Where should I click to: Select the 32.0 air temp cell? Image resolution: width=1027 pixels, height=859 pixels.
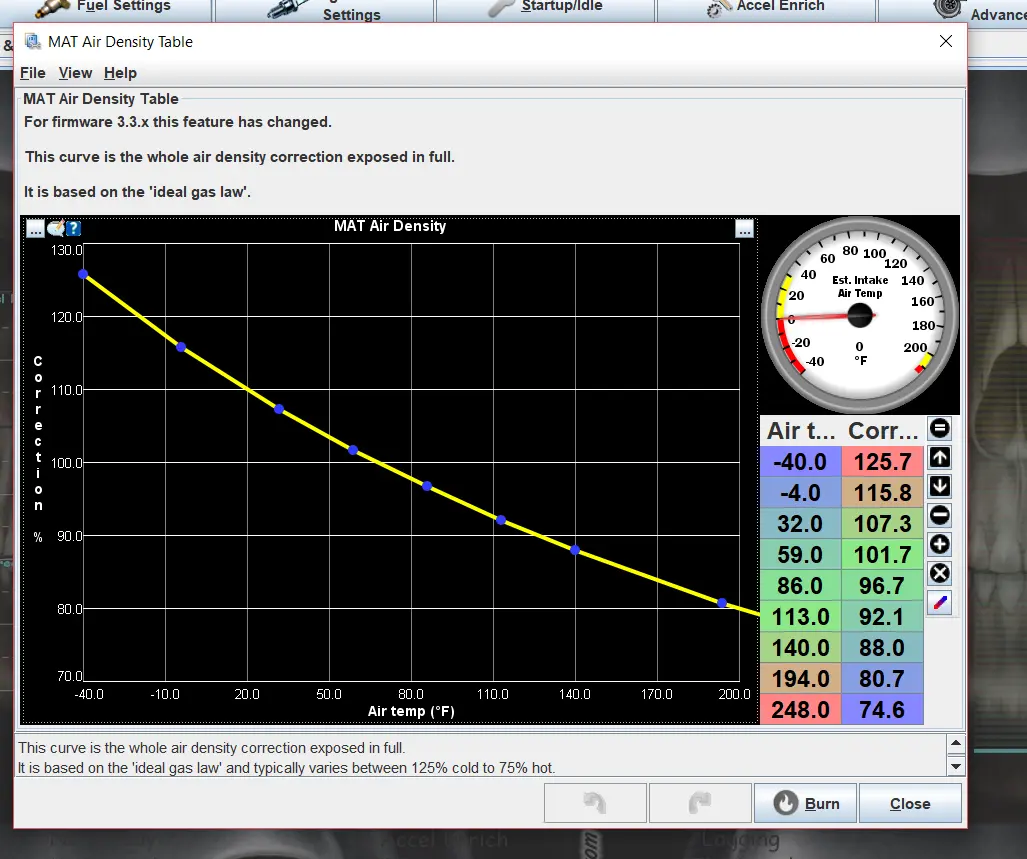pyautogui.click(x=800, y=523)
